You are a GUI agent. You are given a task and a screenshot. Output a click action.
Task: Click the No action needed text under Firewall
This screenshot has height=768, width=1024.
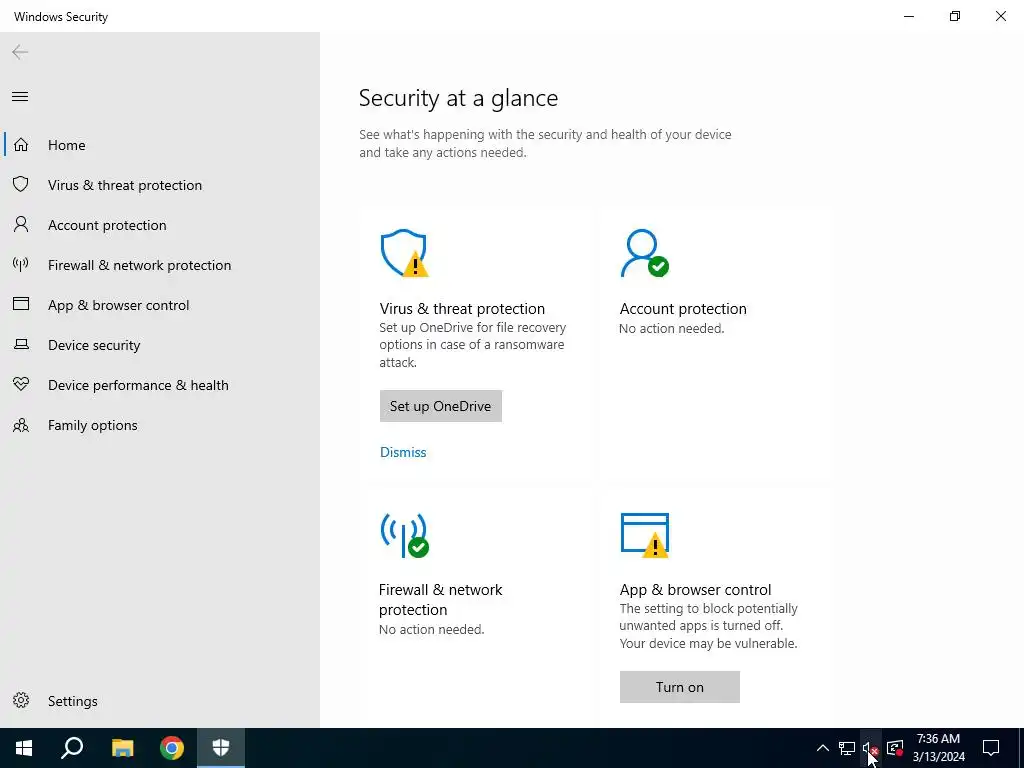[432, 630]
